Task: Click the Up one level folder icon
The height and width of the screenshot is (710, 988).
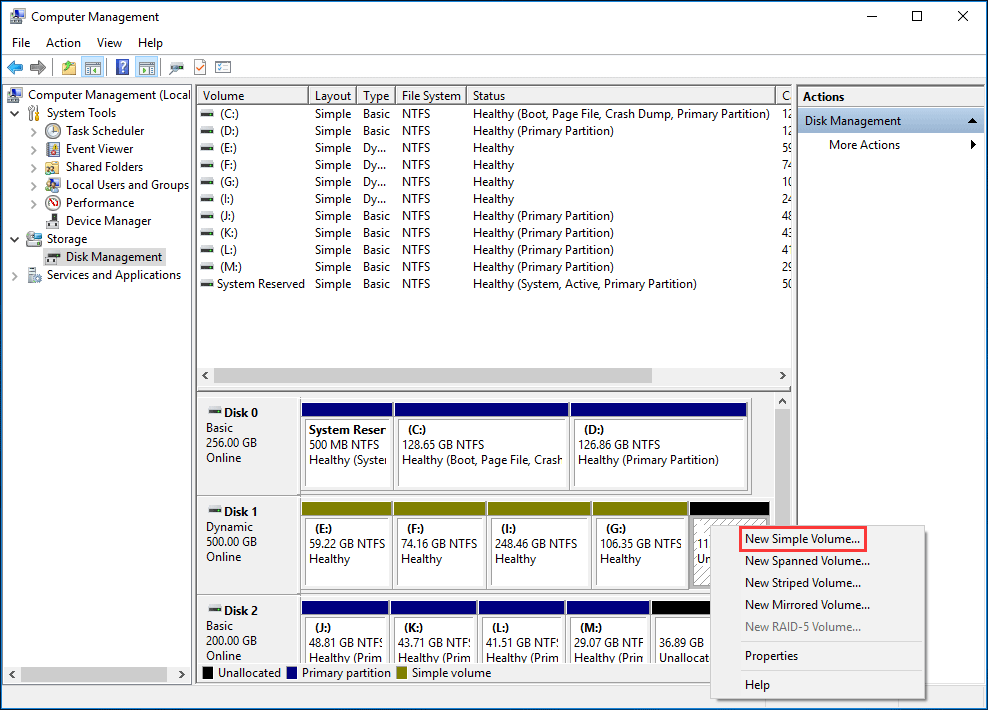Action: coord(69,67)
